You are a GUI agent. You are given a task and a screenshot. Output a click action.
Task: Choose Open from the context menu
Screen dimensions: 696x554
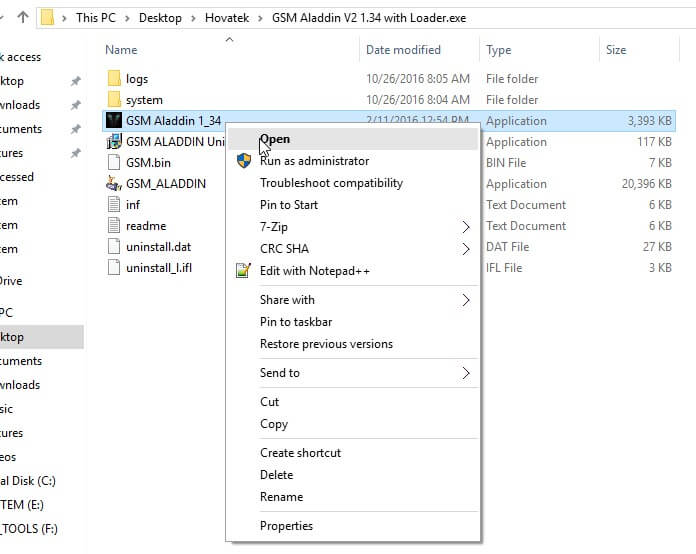(x=353, y=139)
